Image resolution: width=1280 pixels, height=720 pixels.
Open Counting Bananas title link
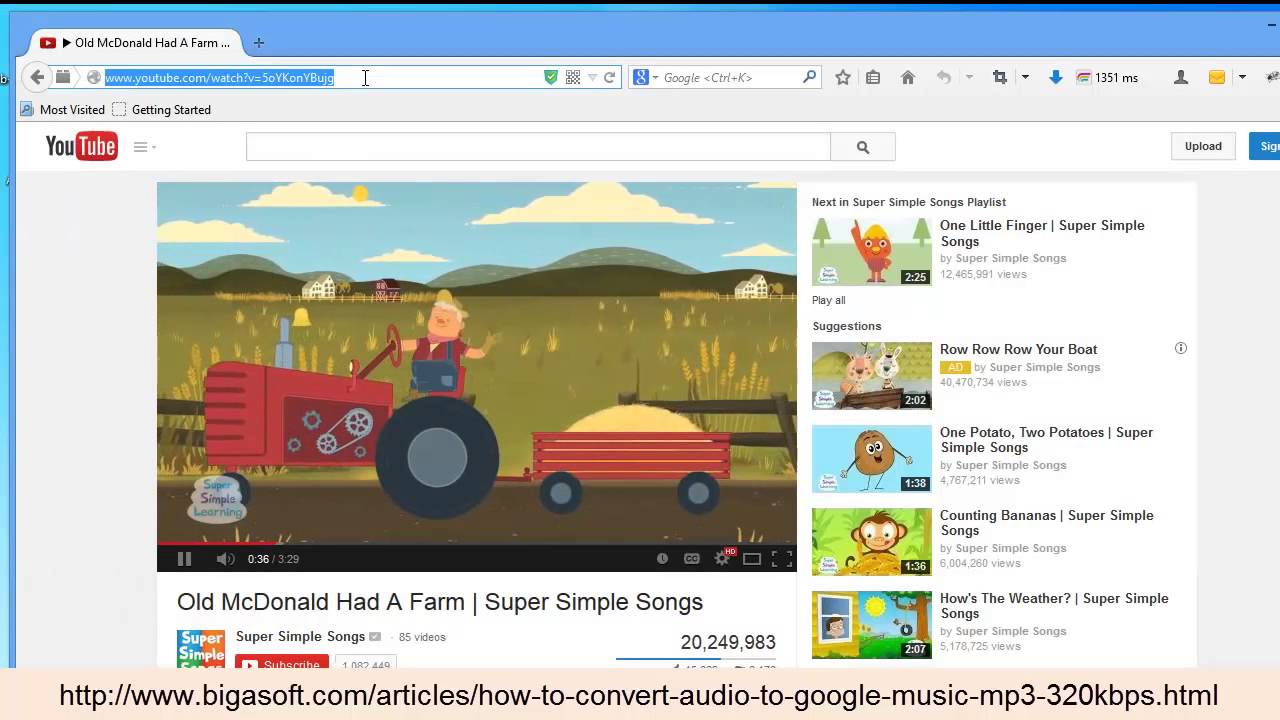click(1046, 523)
